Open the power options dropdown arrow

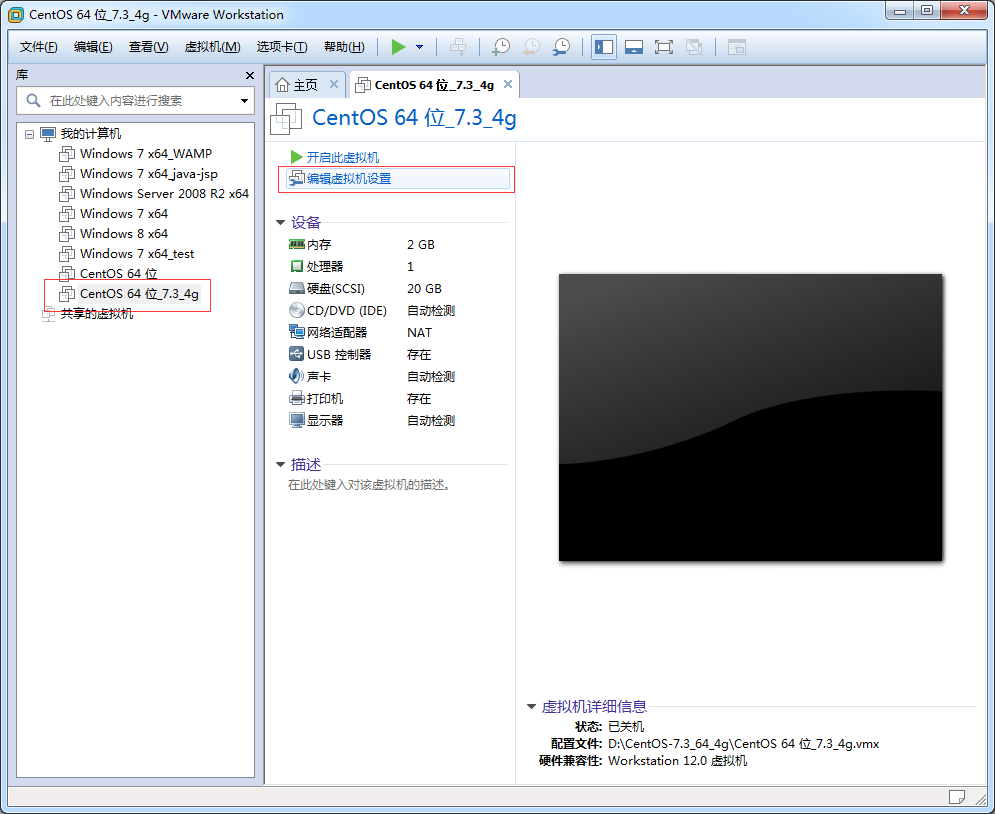point(419,47)
